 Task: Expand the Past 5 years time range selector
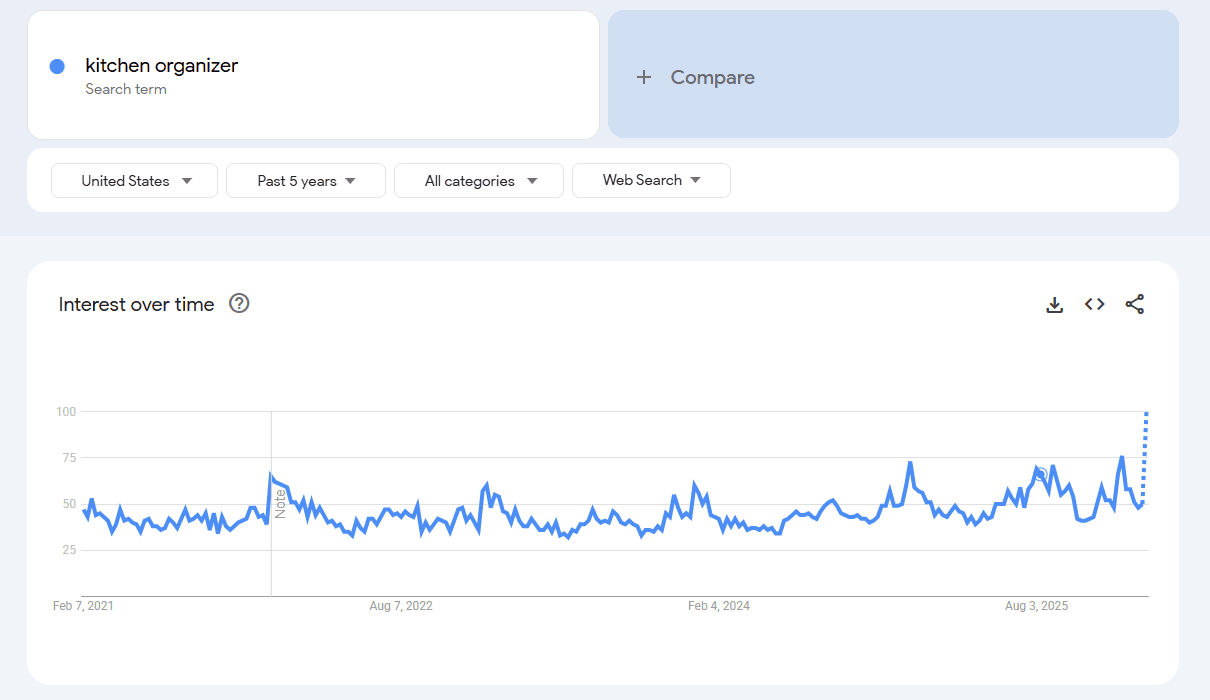(305, 180)
